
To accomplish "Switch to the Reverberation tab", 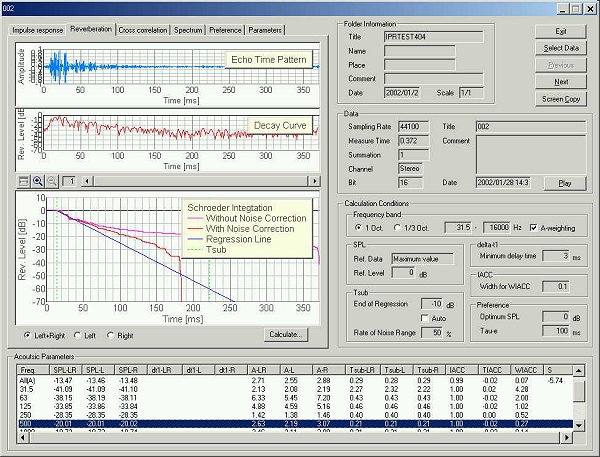I will [x=91, y=29].
